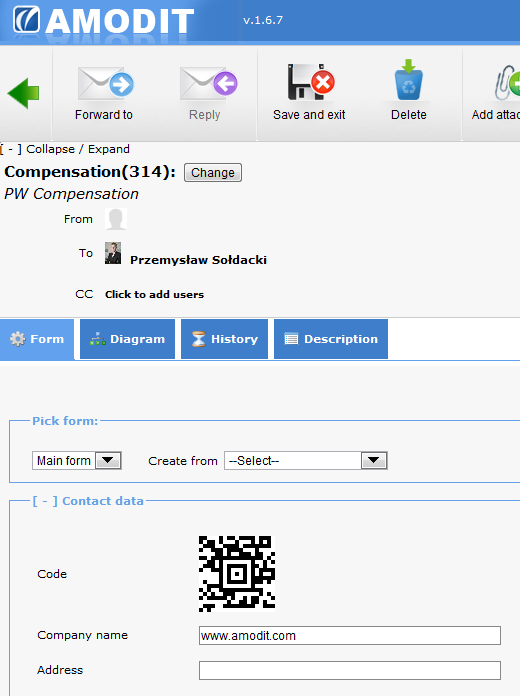This screenshot has height=696, width=520.
Task: Click the Delete label text
Action: (409, 115)
